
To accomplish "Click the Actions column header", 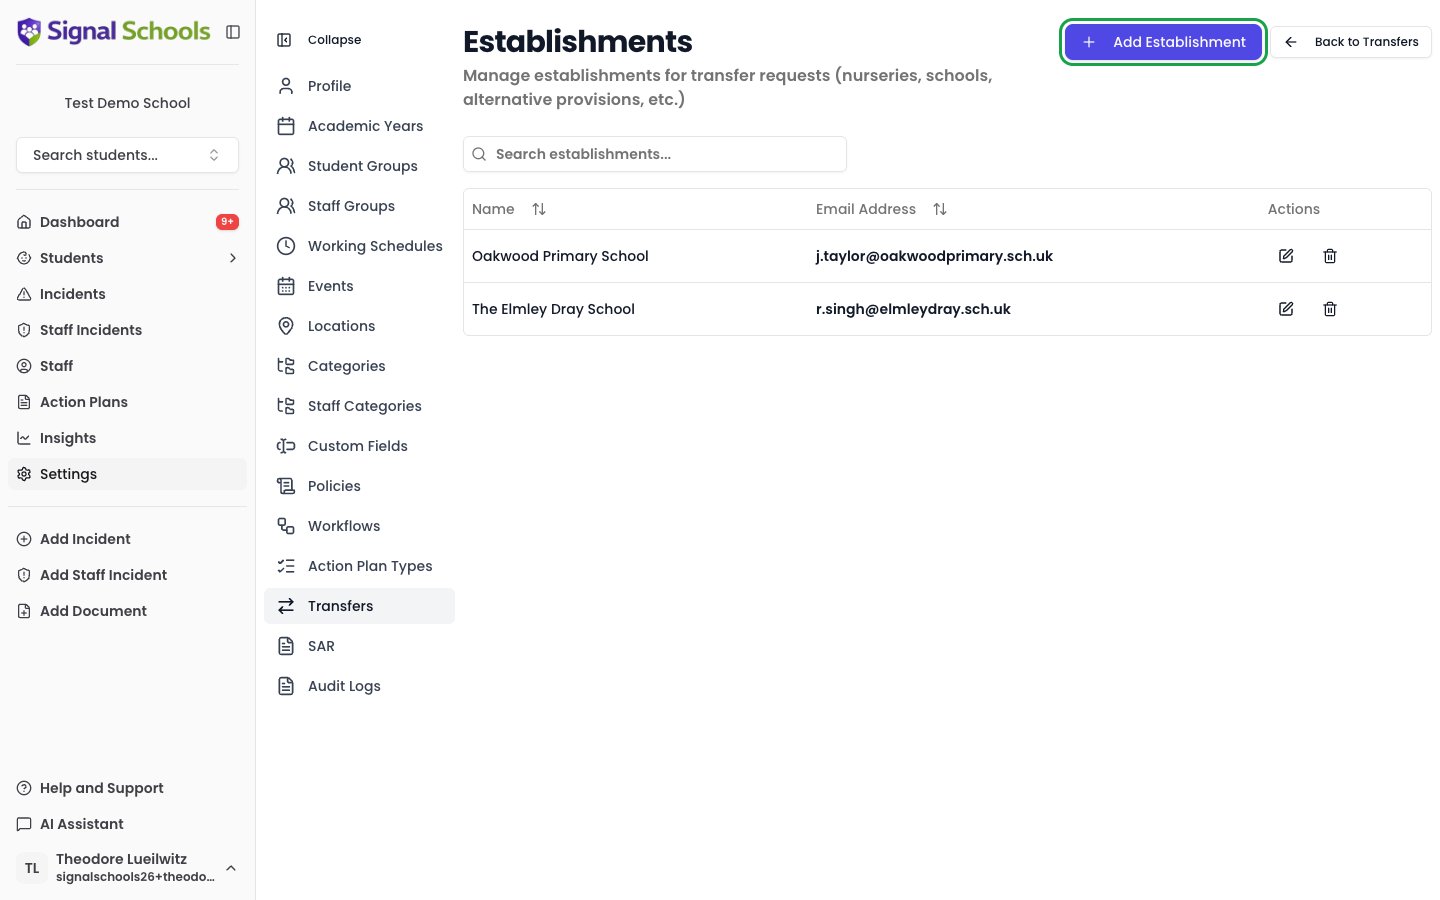I will [x=1294, y=209].
